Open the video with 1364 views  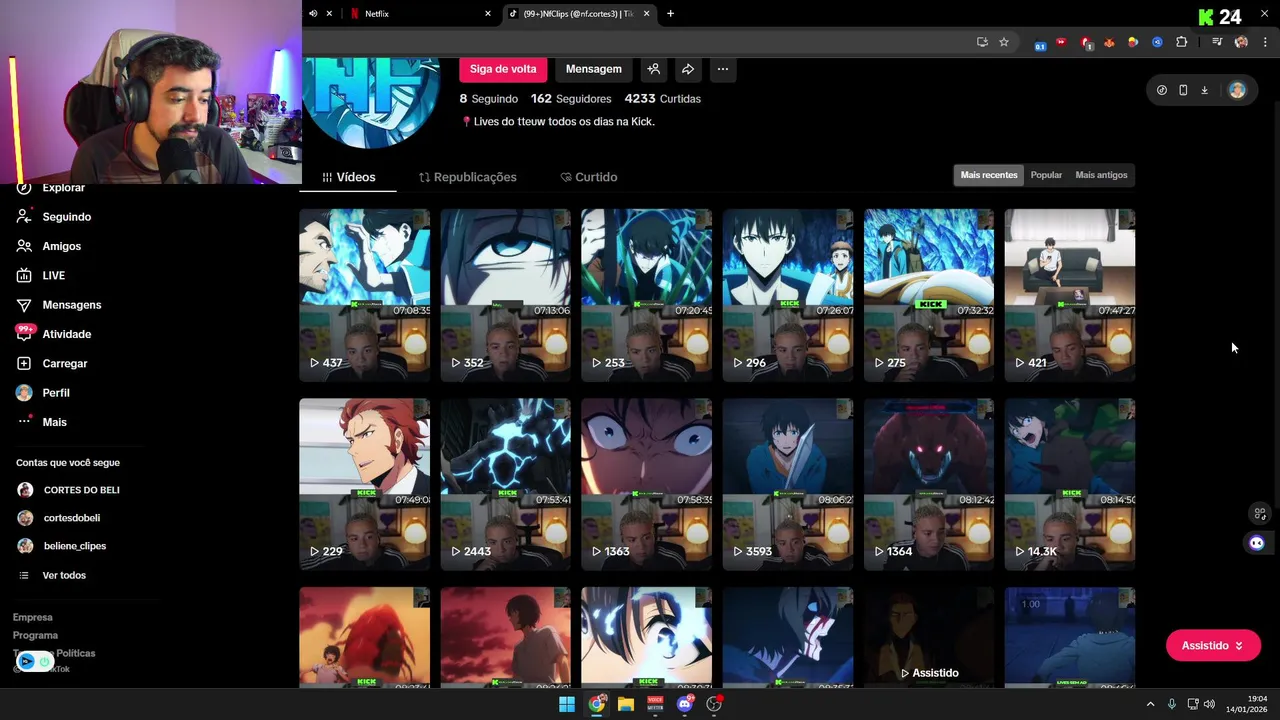(x=928, y=484)
